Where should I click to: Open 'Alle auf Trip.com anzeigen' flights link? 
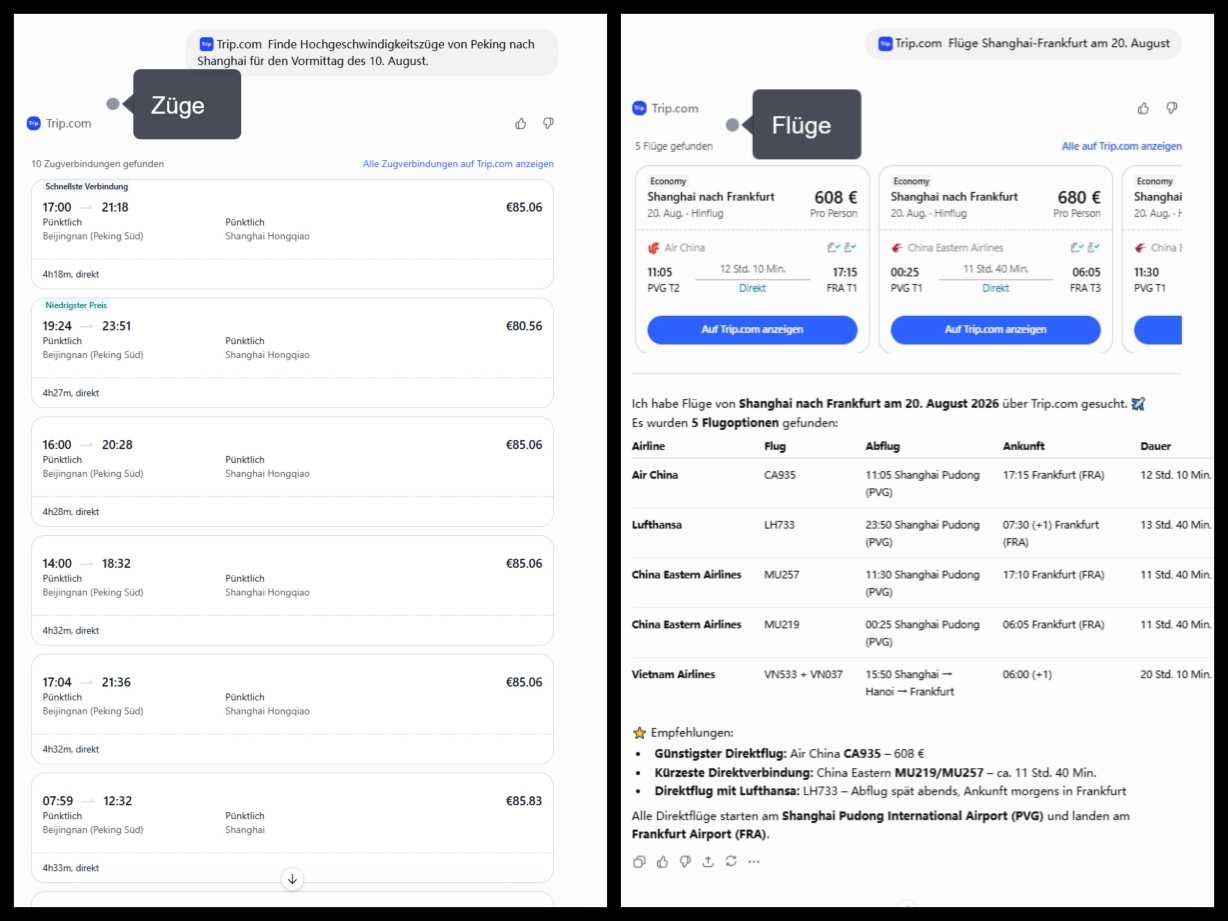tap(1121, 147)
